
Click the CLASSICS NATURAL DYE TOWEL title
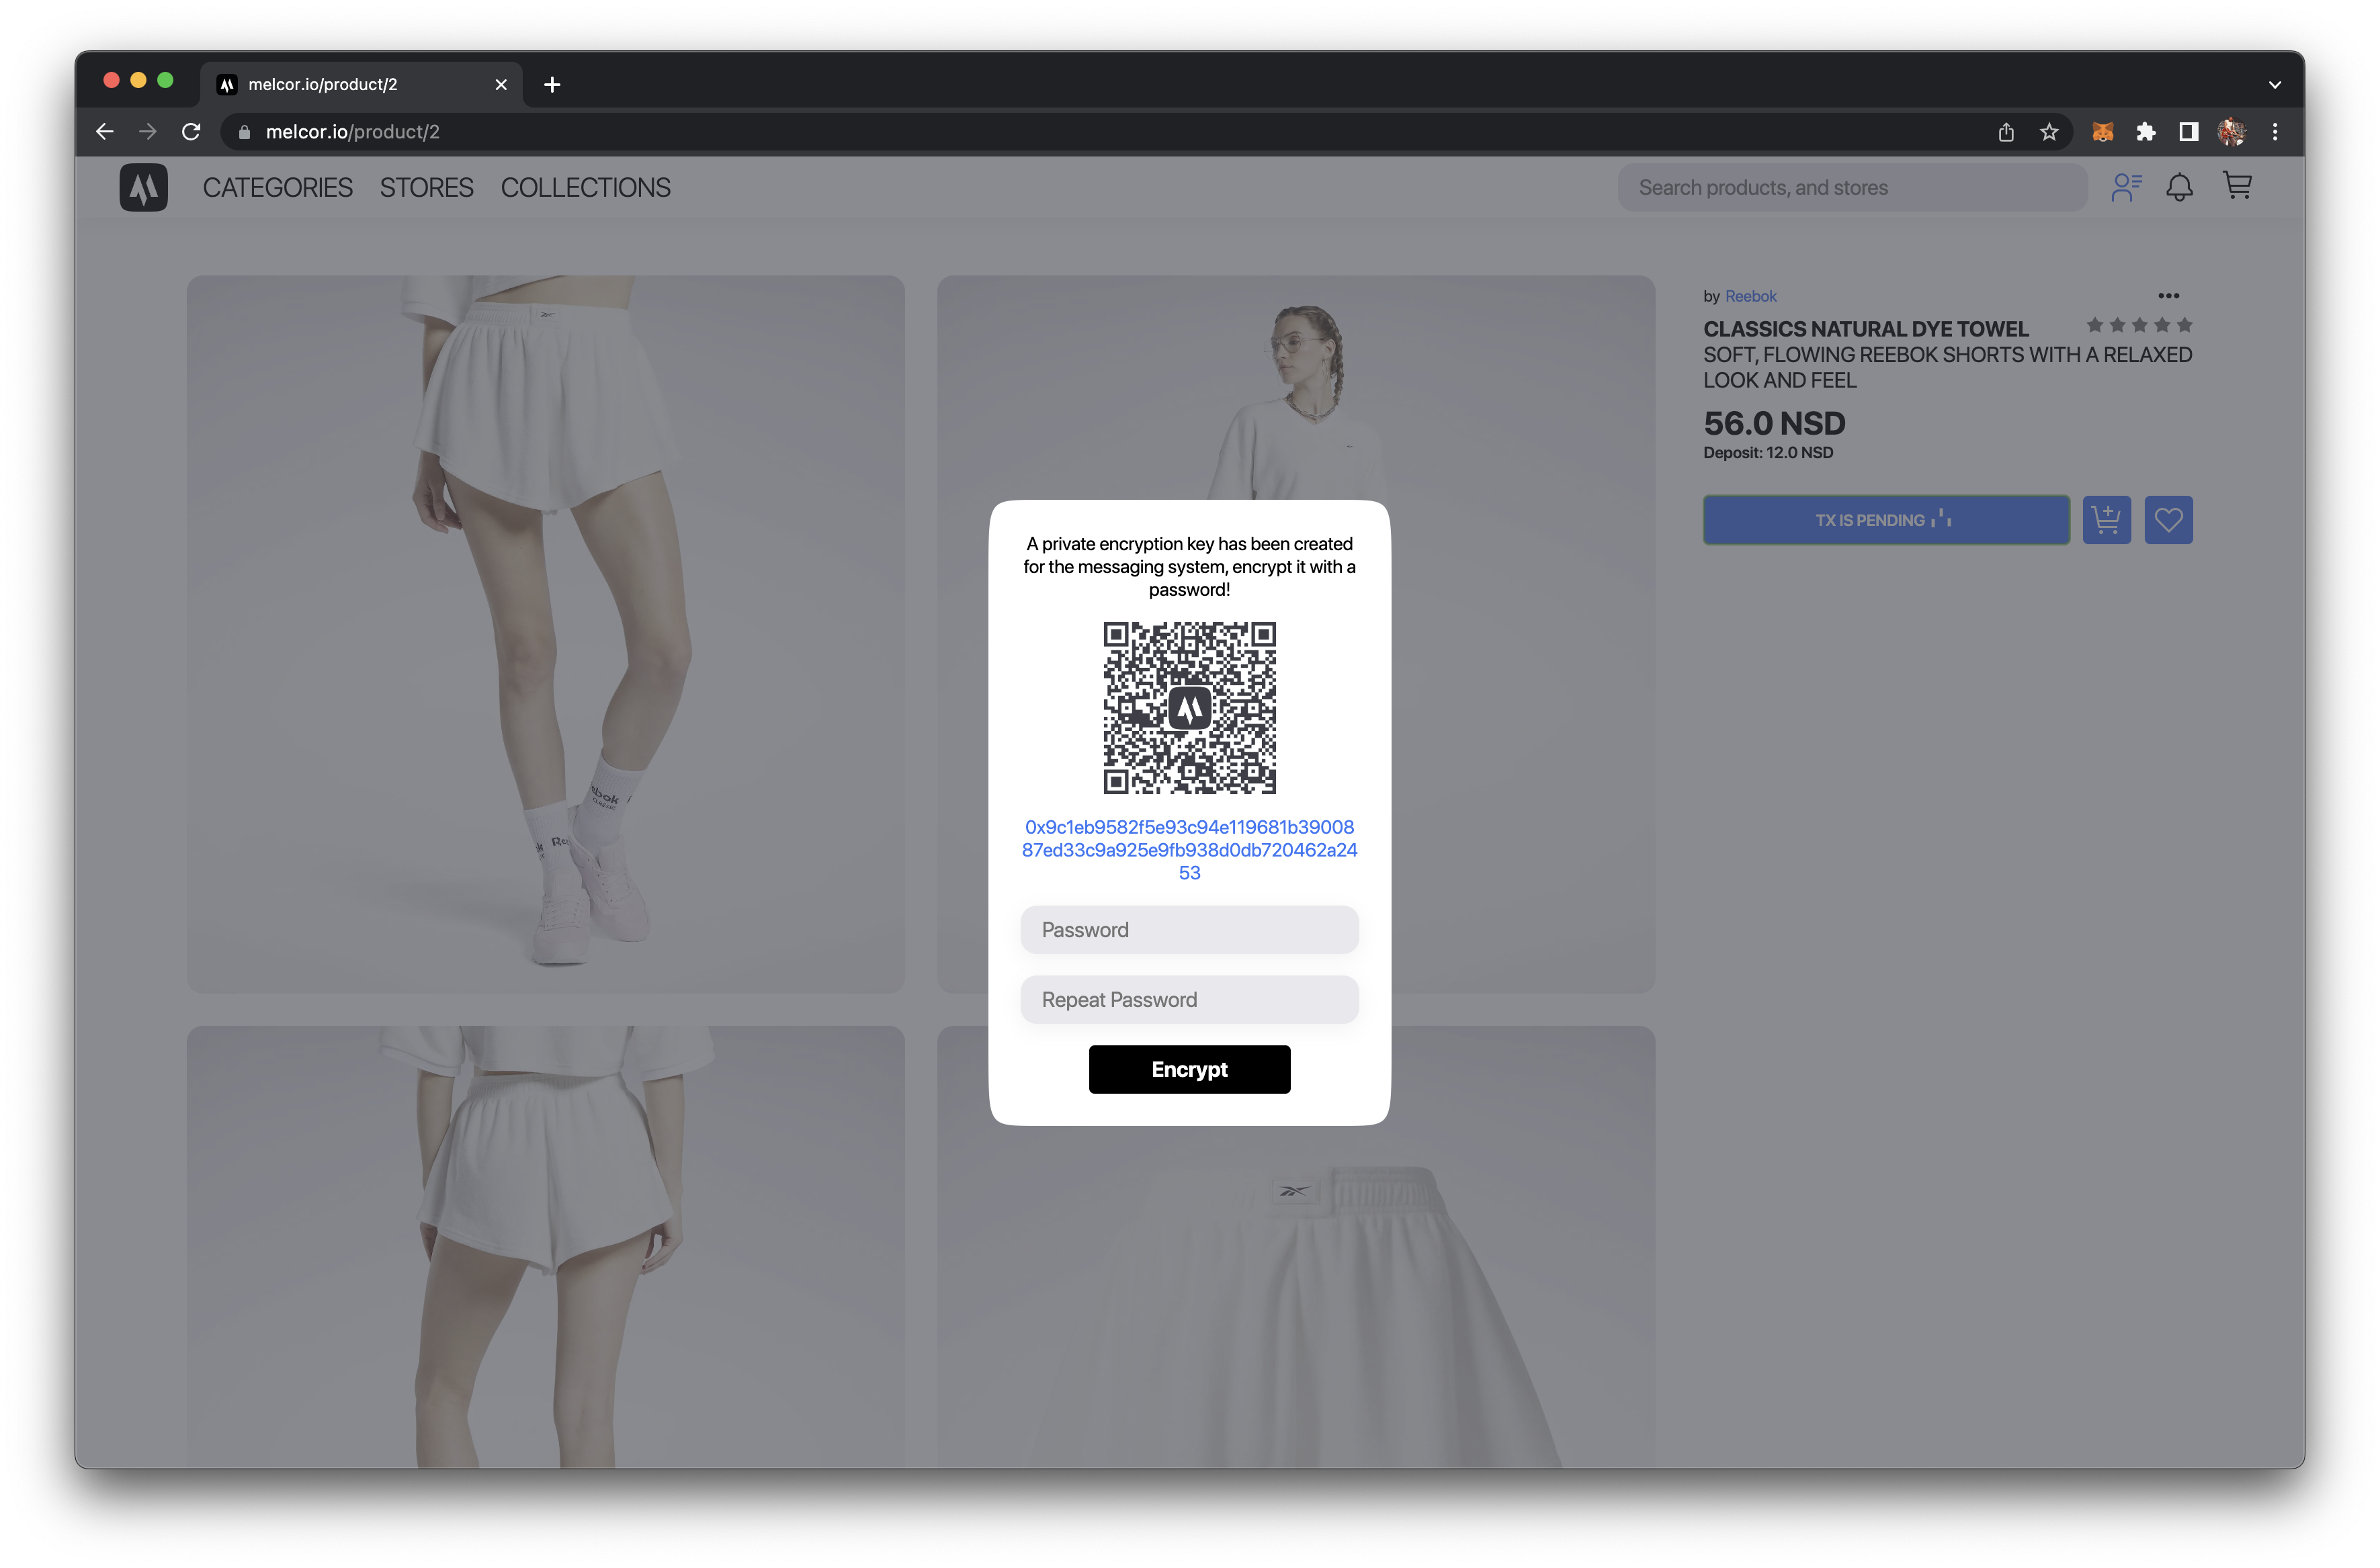pyautogui.click(x=1866, y=329)
